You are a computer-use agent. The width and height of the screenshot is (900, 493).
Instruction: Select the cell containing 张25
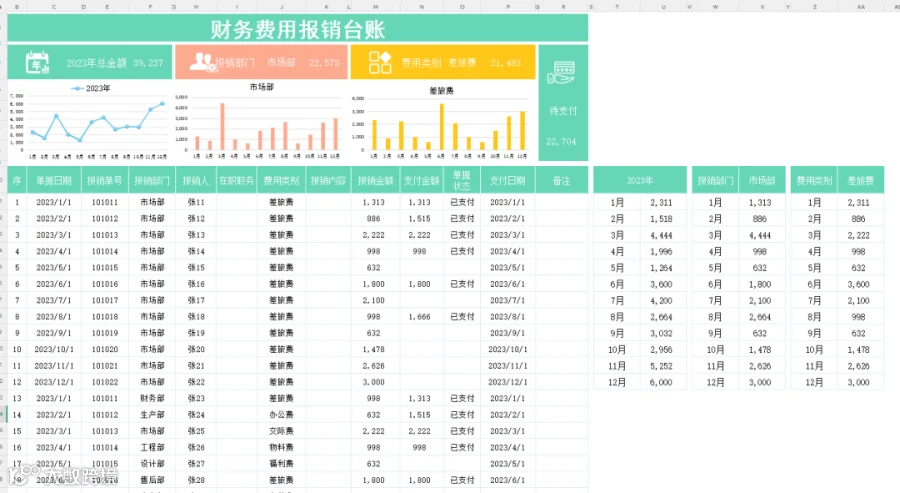coord(196,431)
